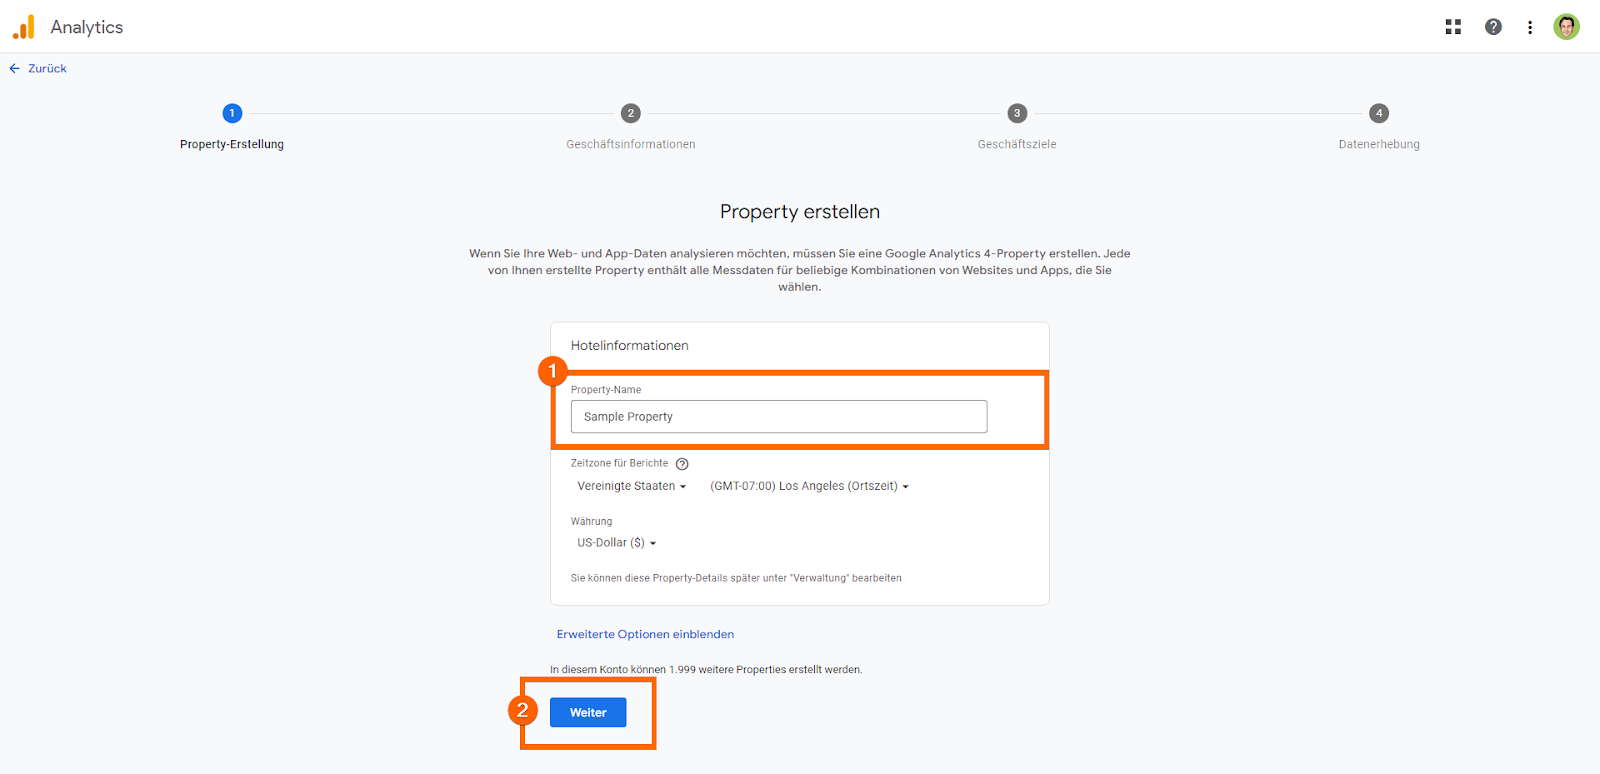Click the back arrow next to Zurück
The width and height of the screenshot is (1600, 774).
coord(14,69)
